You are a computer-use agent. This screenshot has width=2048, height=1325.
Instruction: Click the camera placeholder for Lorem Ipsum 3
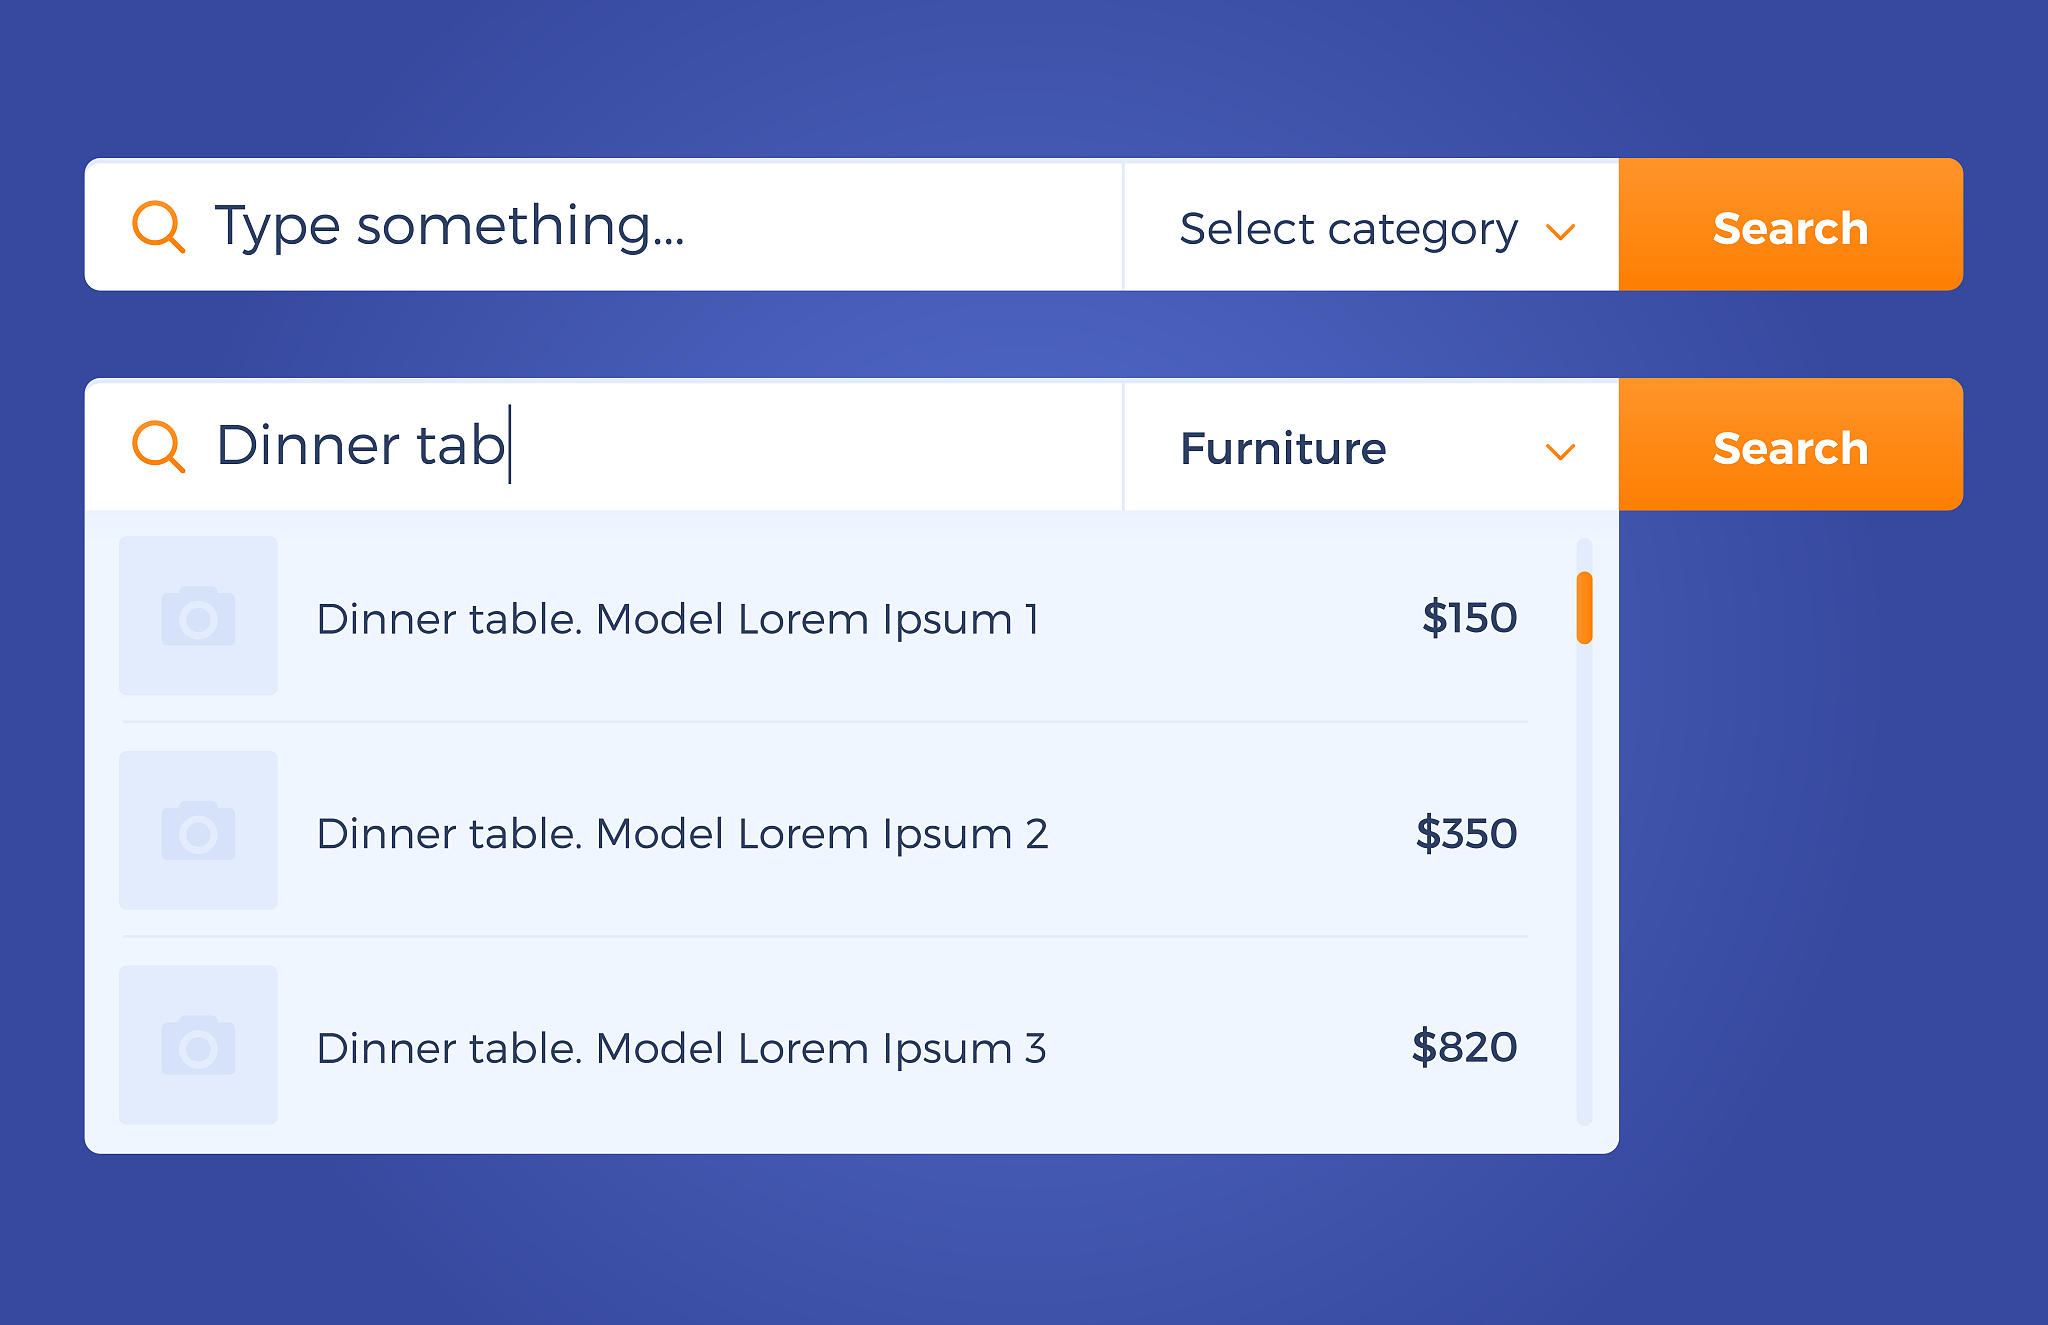(198, 1045)
